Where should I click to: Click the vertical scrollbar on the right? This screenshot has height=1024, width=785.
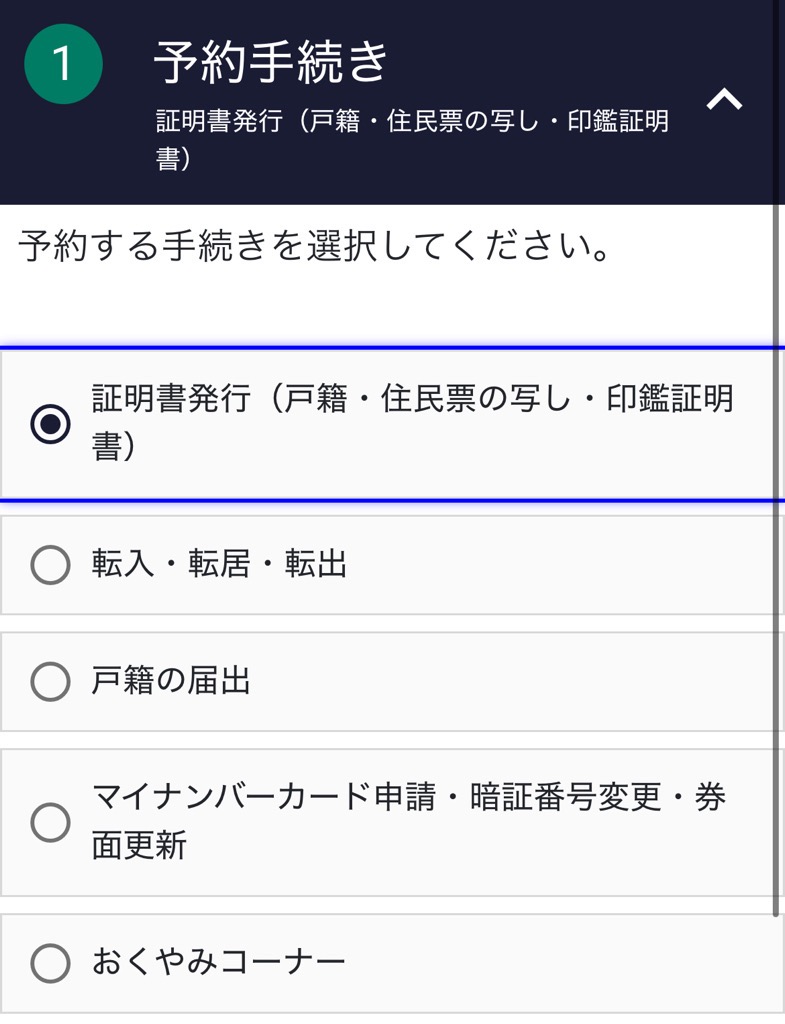777,500
